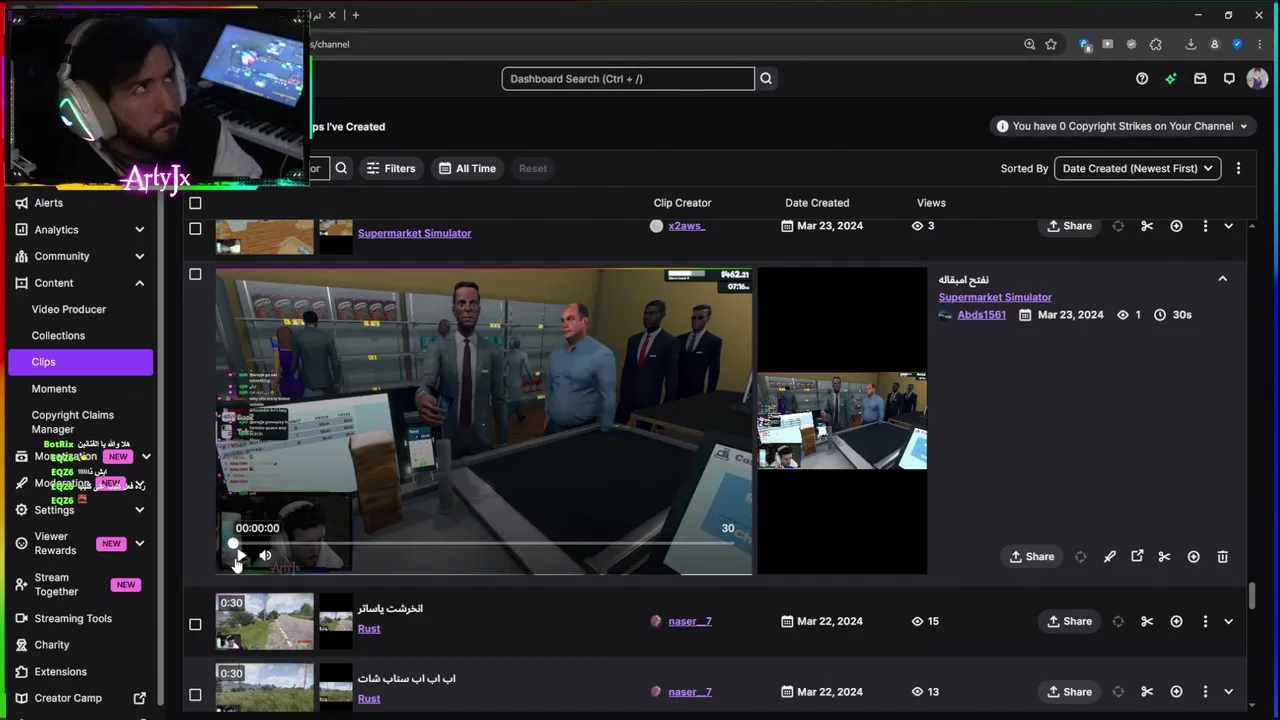Open expanded clip in new window icon

pyautogui.click(x=1137, y=556)
